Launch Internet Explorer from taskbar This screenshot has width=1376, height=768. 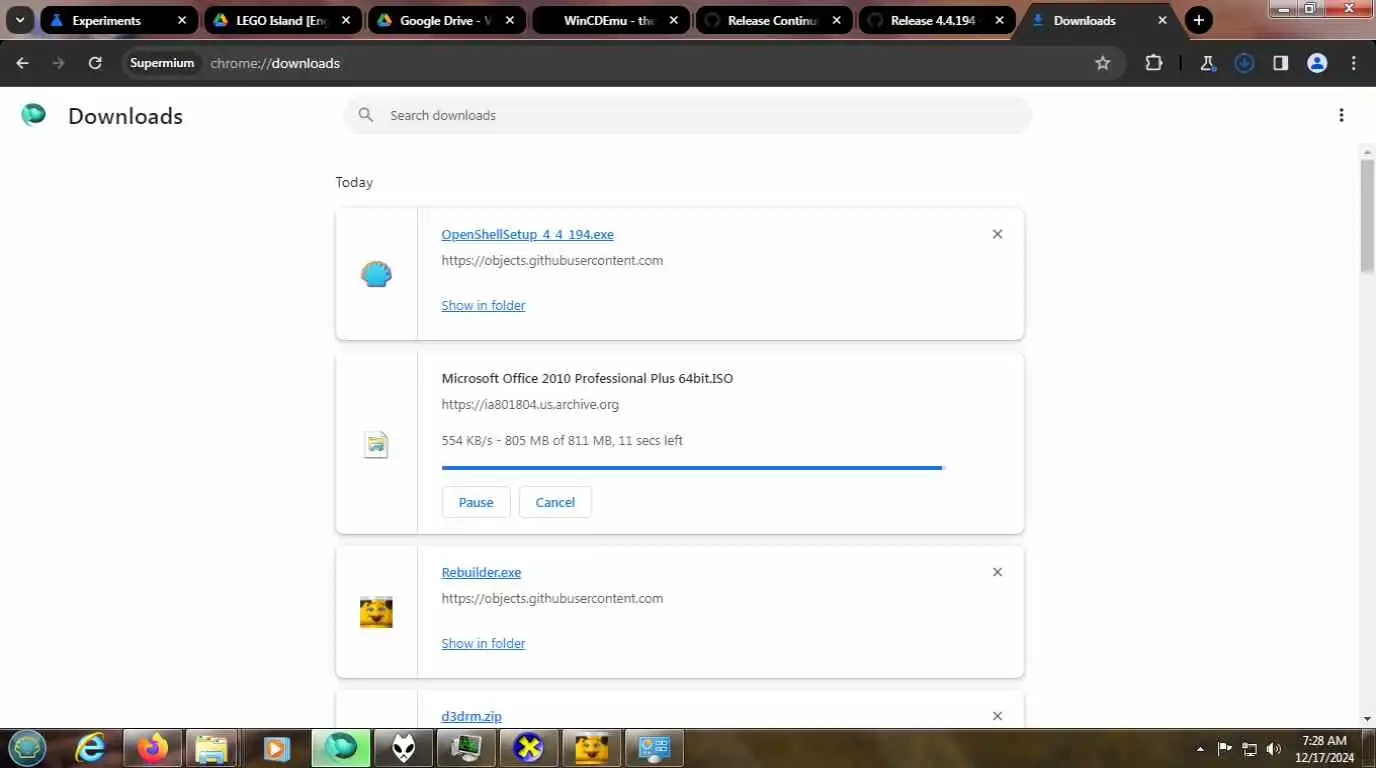(x=90, y=748)
